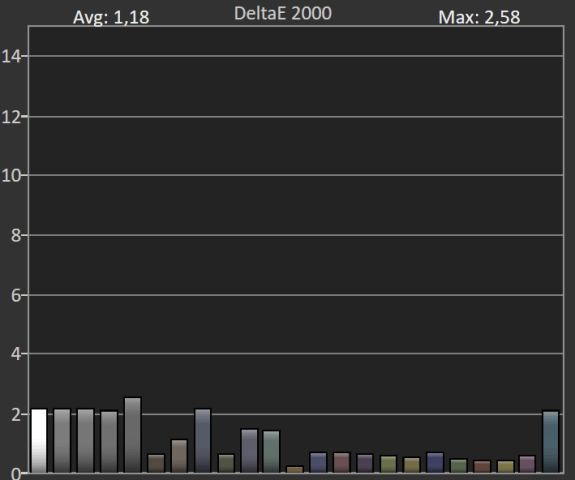This screenshot has width=575, height=480.
Task: Select the "DeltaE 2000" chart title
Action: (283, 14)
